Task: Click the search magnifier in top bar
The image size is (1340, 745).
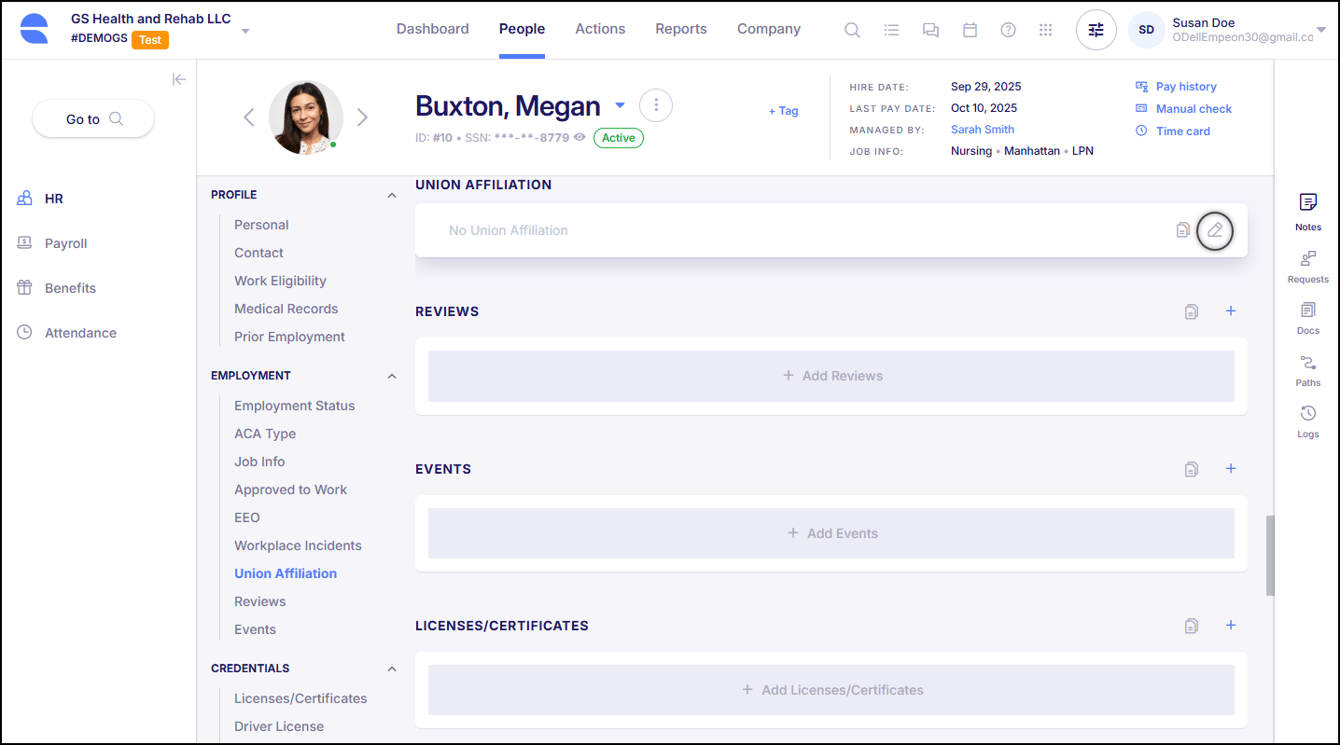Action: click(852, 30)
